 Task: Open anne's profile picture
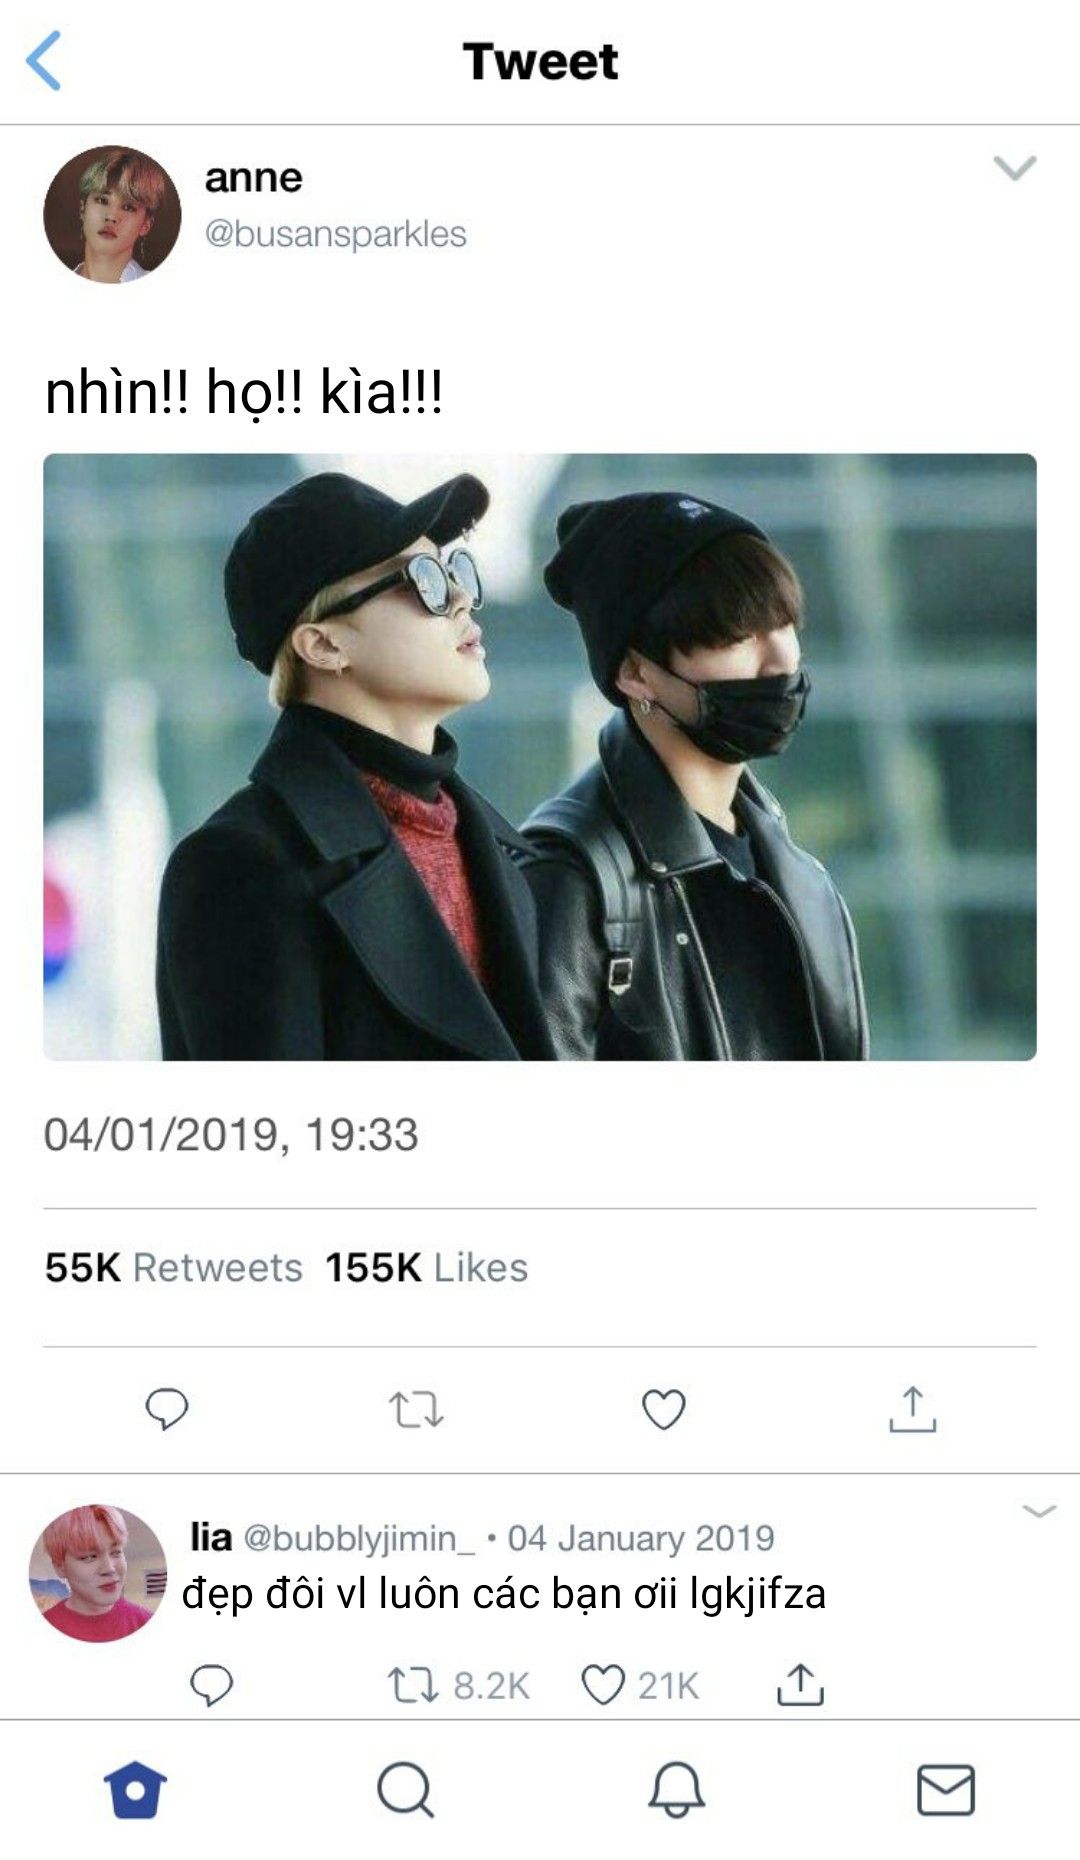(112, 214)
